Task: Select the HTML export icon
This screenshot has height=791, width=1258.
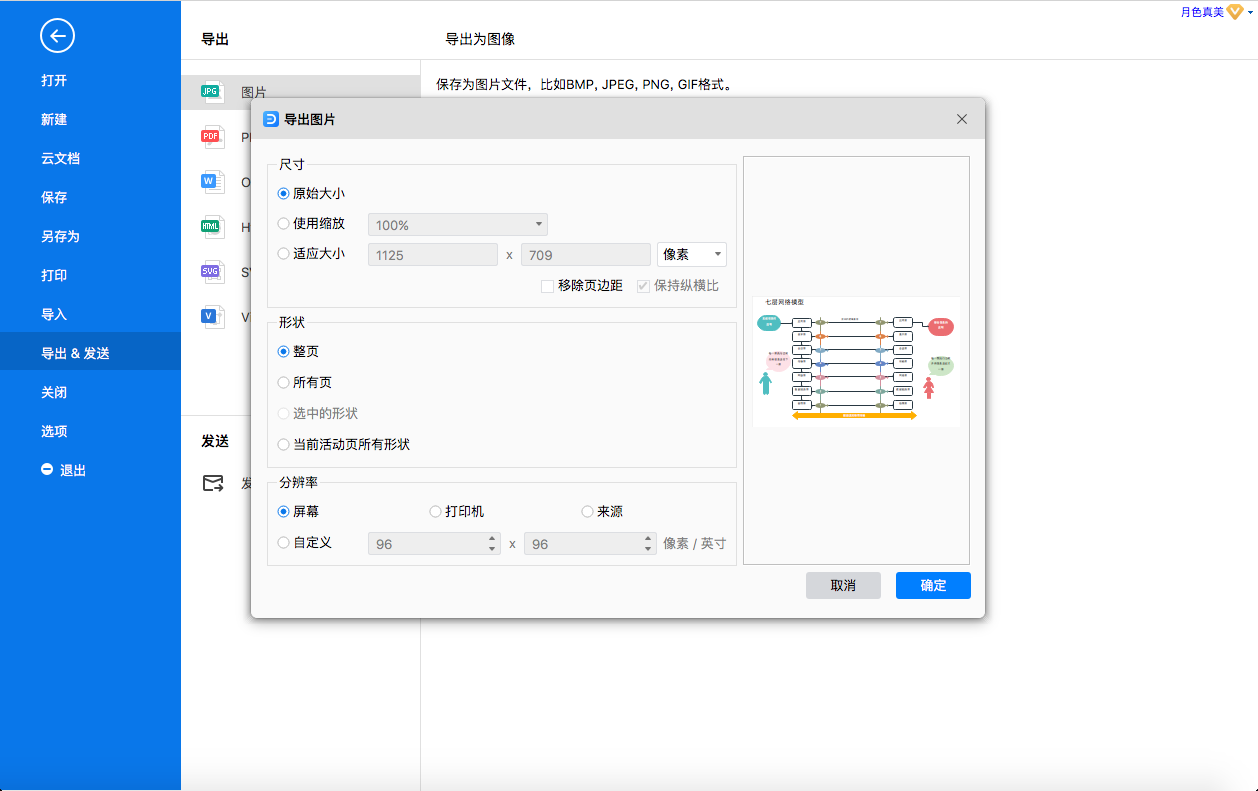Action: 211,227
